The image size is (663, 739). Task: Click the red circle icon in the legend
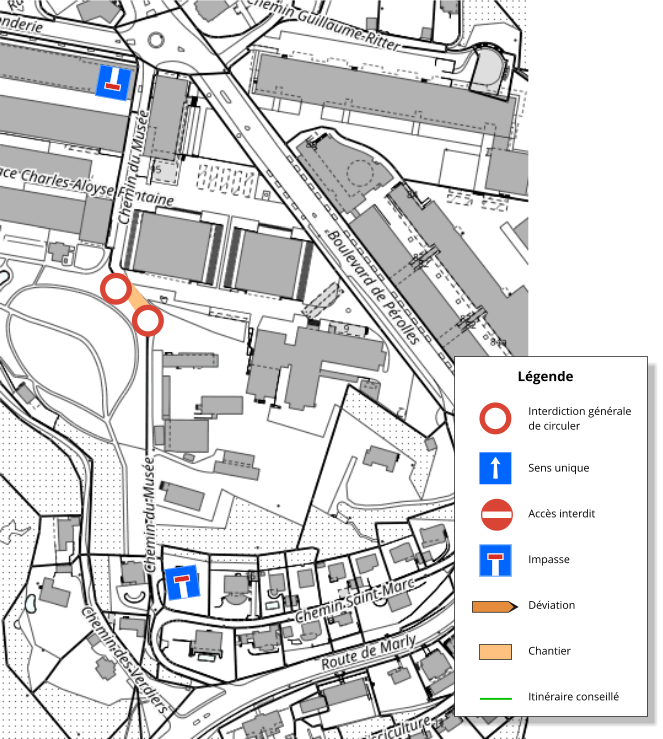[496, 418]
